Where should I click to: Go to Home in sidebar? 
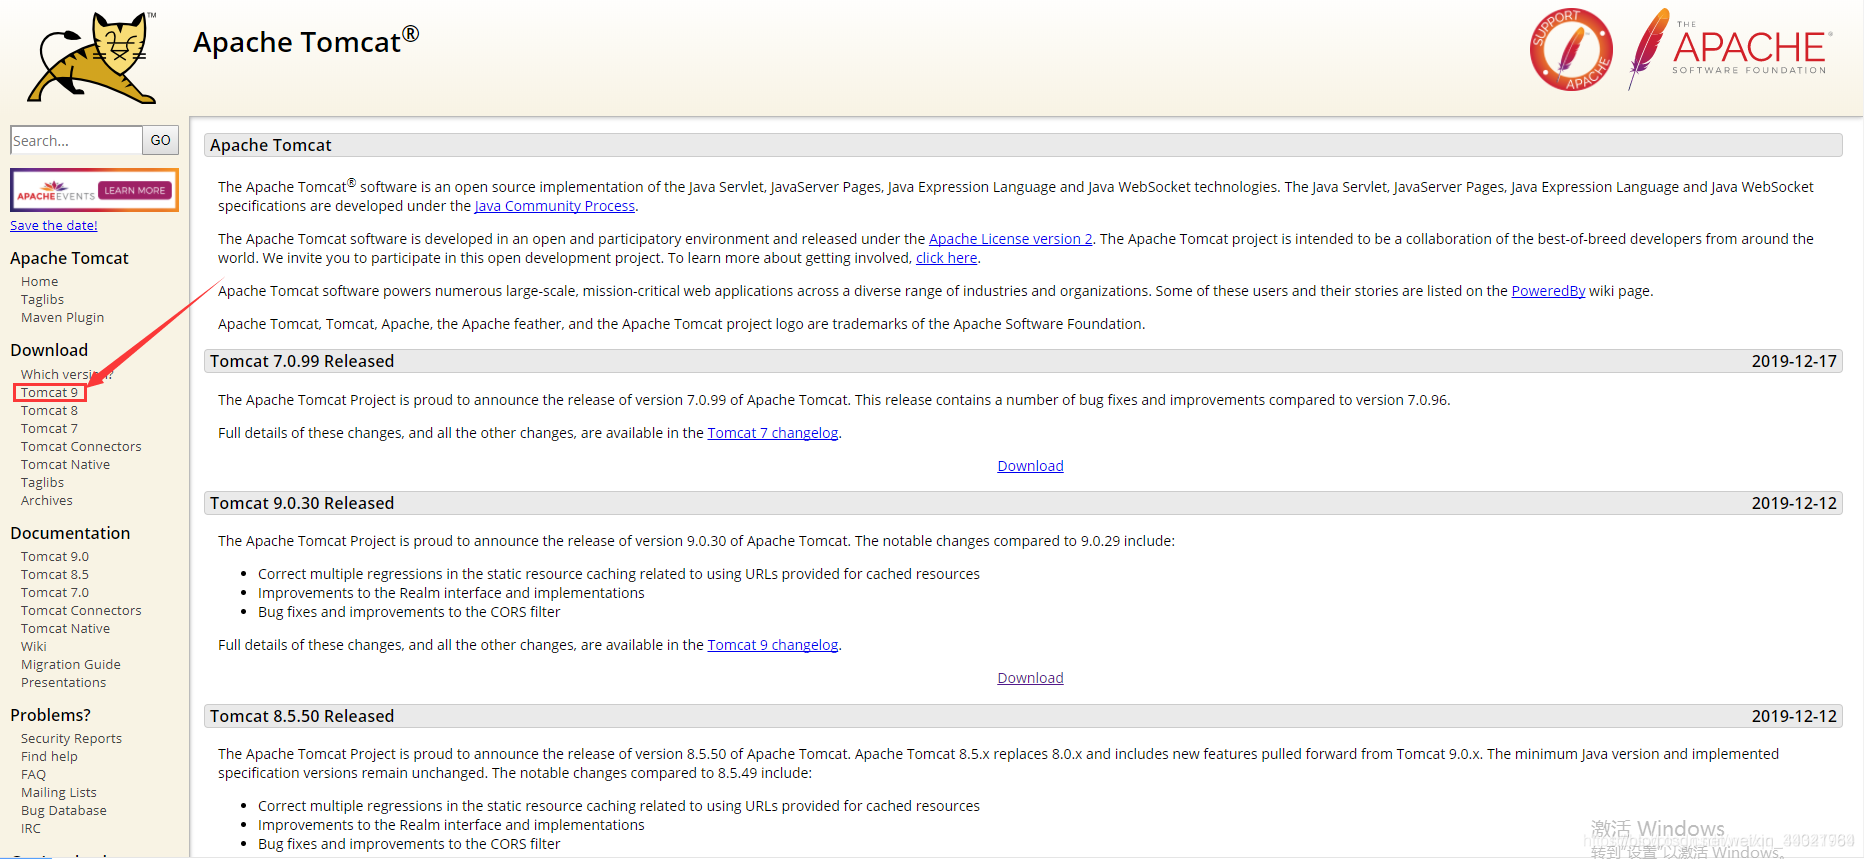click(x=40, y=281)
